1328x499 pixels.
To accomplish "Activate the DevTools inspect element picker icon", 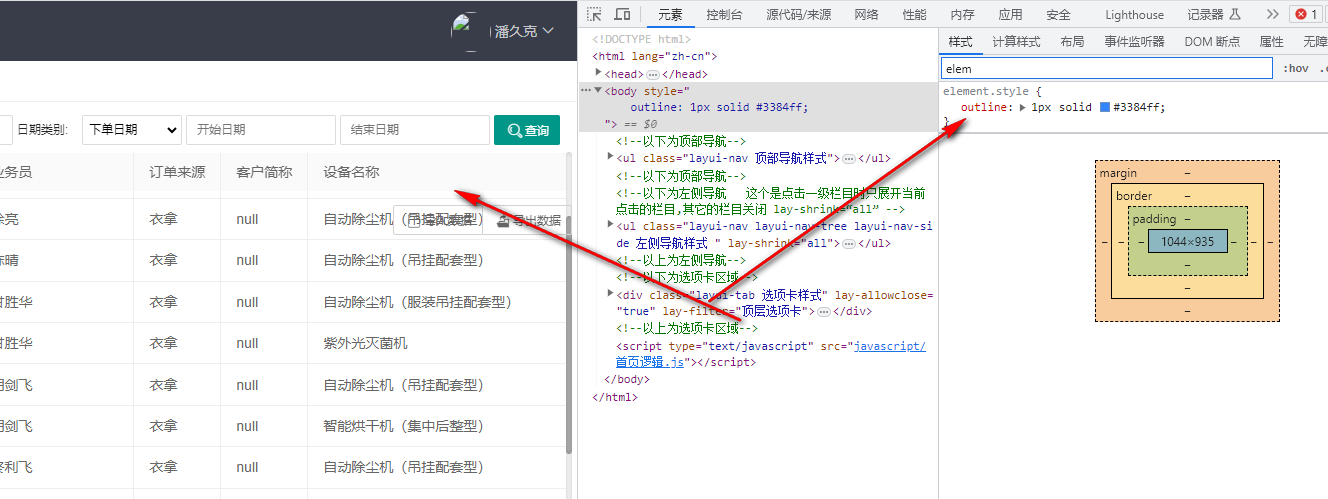I will (594, 14).
